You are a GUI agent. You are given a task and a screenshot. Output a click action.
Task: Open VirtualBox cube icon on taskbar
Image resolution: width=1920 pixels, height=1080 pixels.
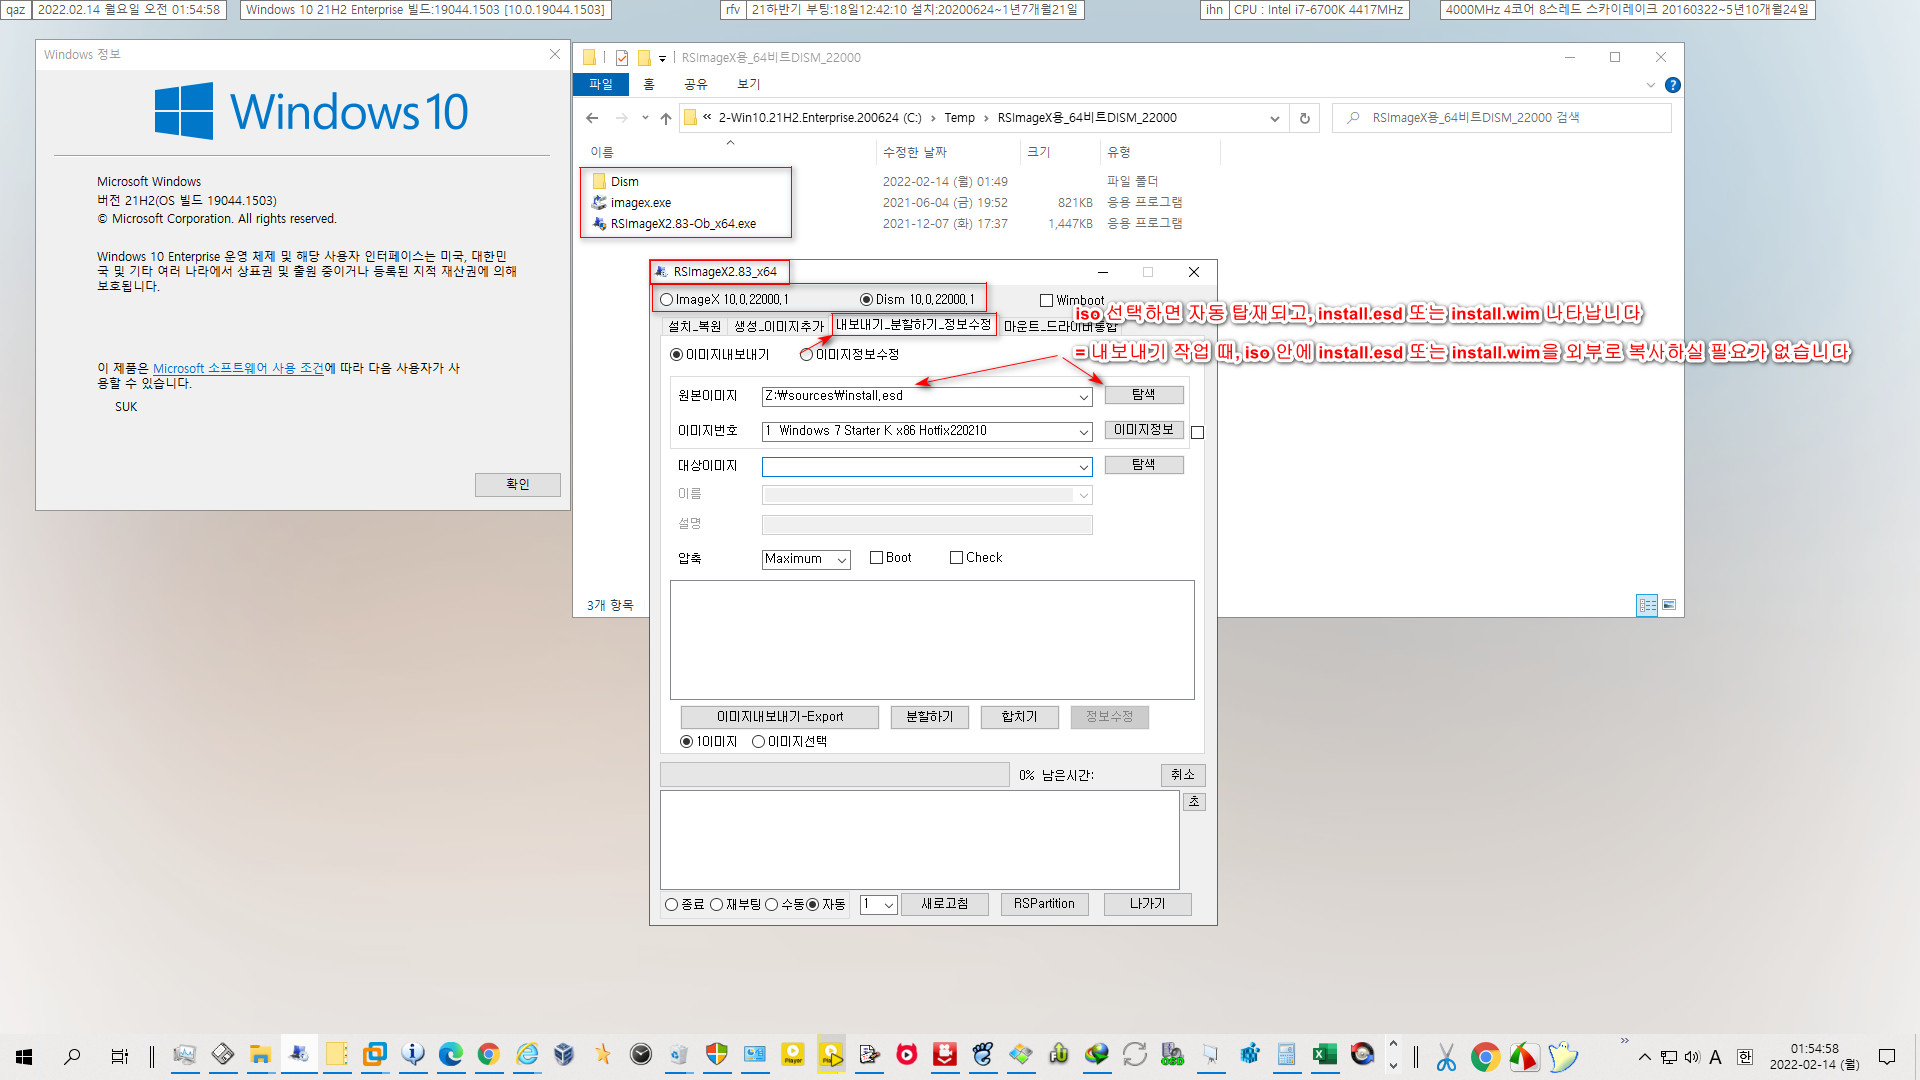click(x=564, y=1055)
